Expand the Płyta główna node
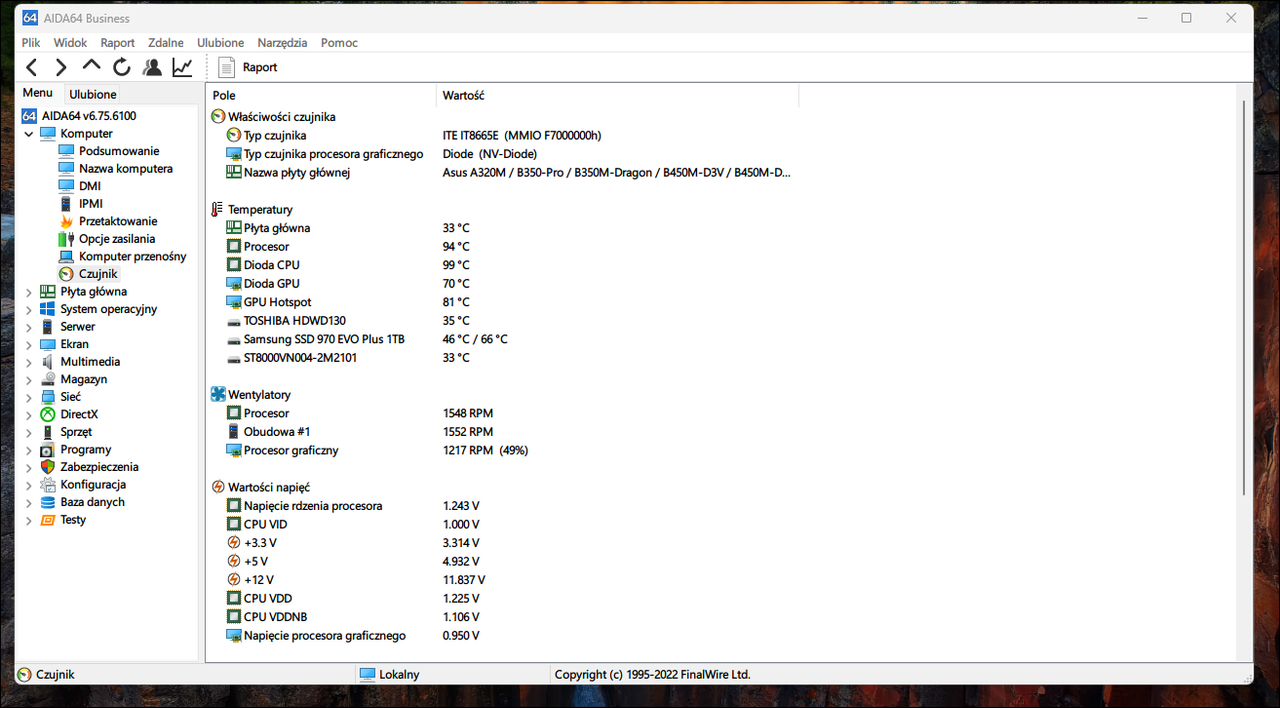Viewport: 1280px width, 708px height. pyautogui.click(x=28, y=292)
